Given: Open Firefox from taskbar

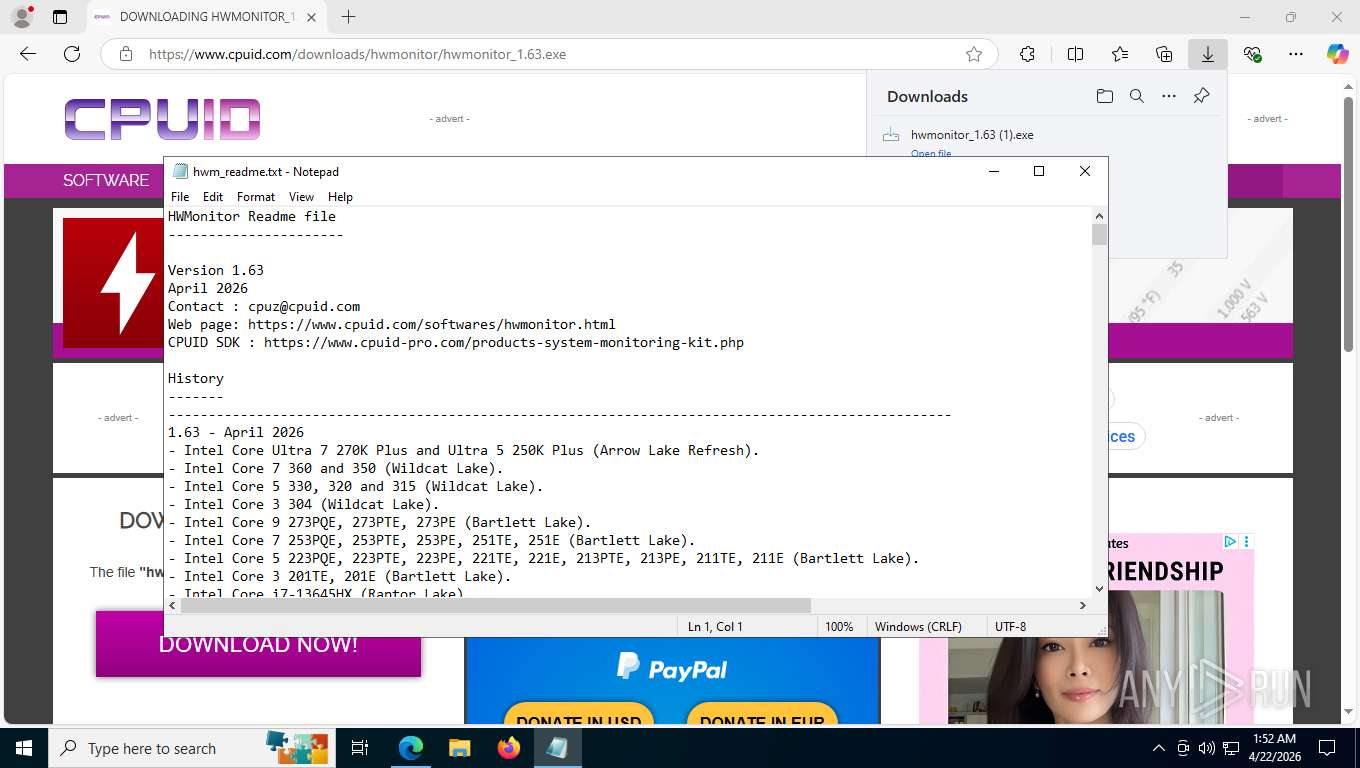Looking at the screenshot, I should [509, 748].
